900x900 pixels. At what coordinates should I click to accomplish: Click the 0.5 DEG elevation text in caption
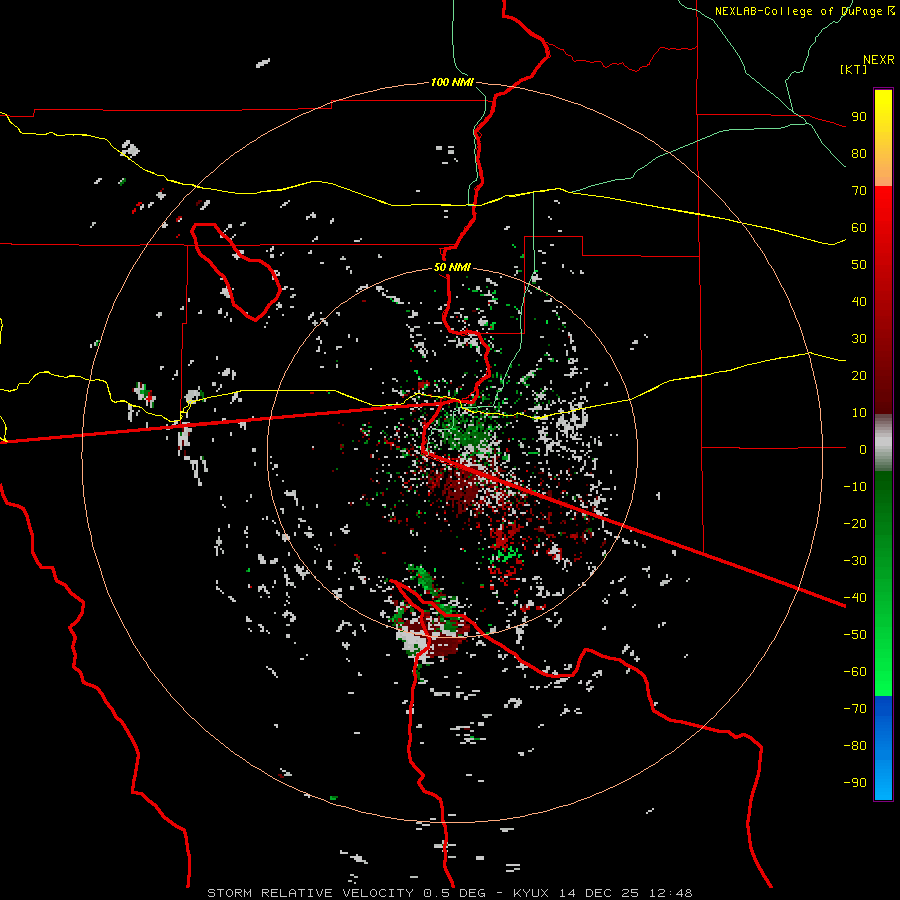455,893
